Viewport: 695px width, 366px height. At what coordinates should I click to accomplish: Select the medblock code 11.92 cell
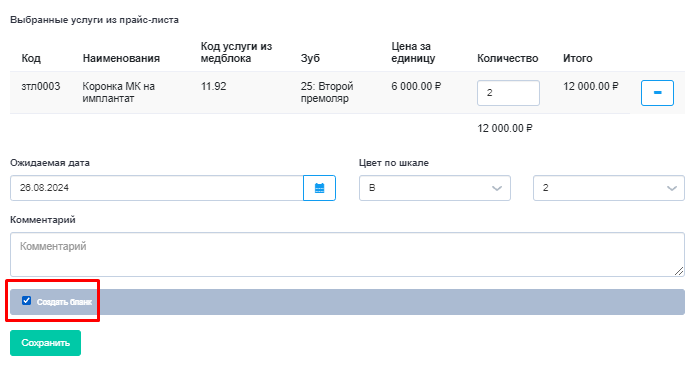click(213, 86)
